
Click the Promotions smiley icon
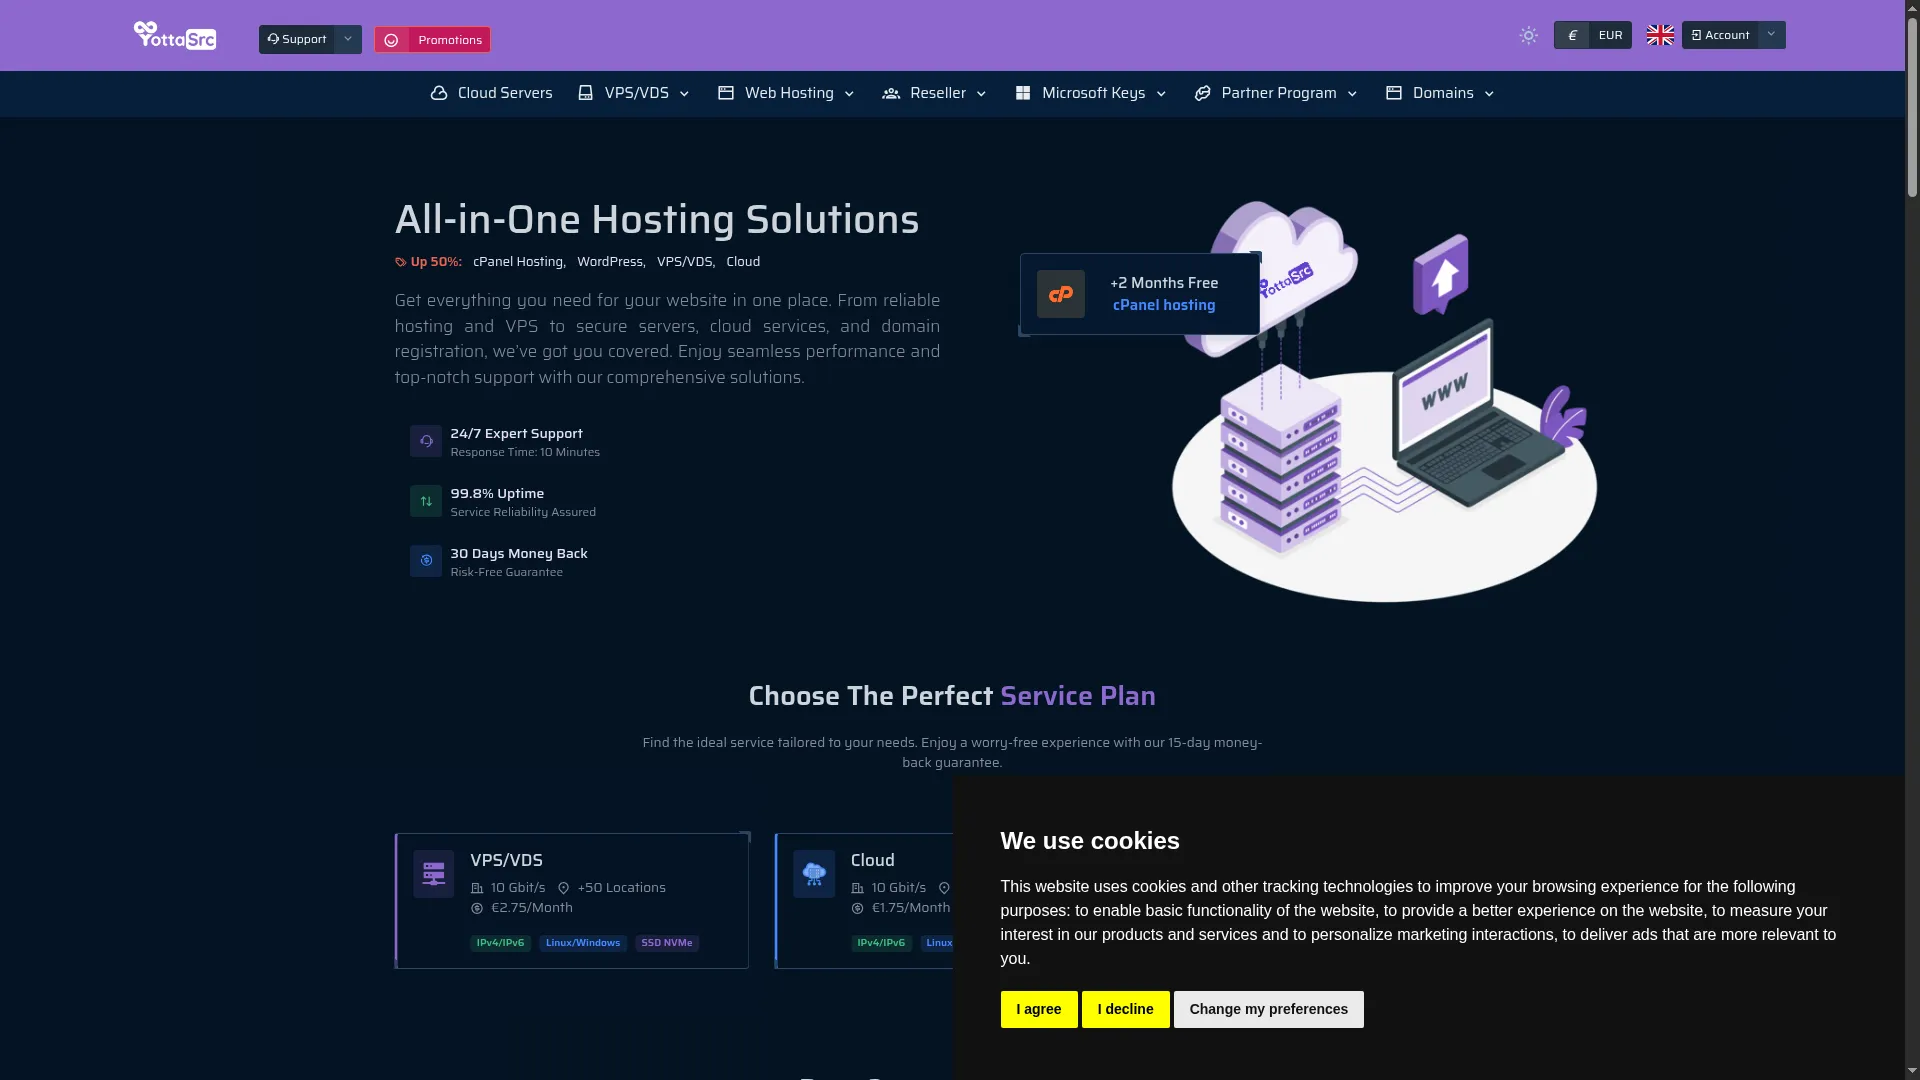tap(392, 40)
